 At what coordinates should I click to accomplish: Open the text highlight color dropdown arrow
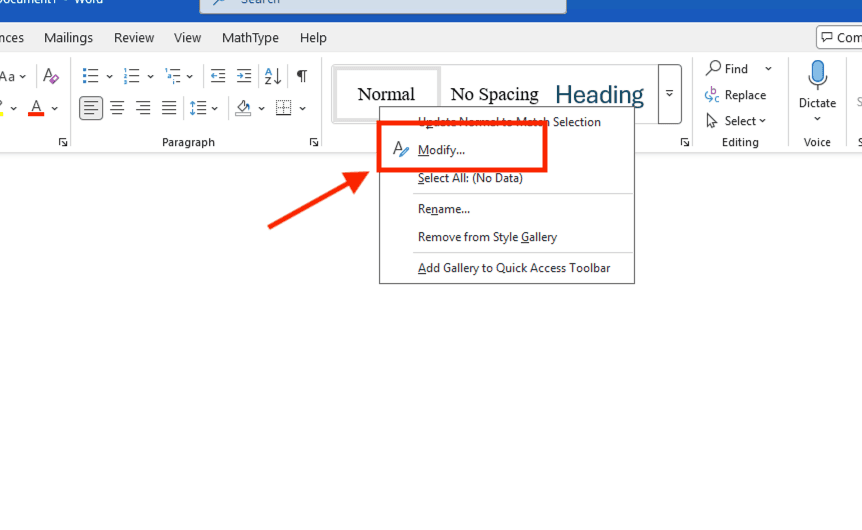[x=14, y=108]
